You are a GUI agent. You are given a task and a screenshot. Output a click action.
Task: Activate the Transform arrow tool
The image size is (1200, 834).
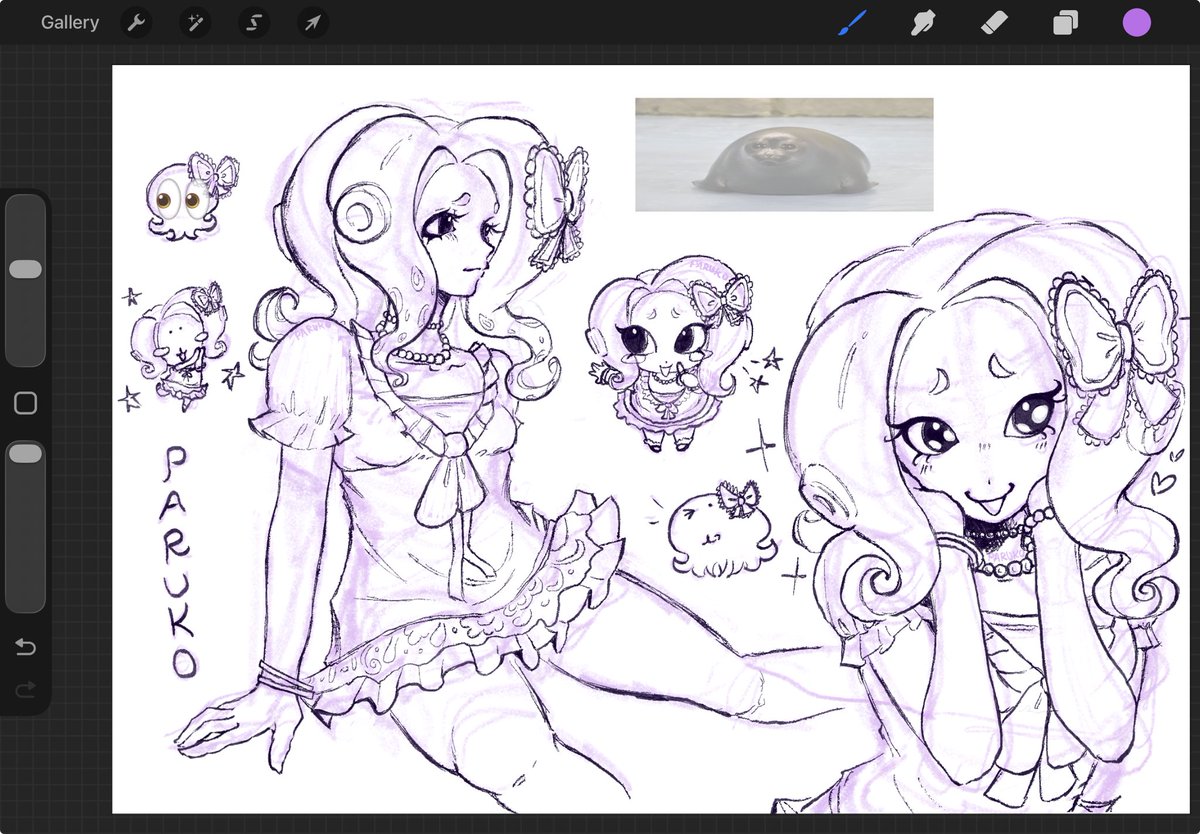313,22
